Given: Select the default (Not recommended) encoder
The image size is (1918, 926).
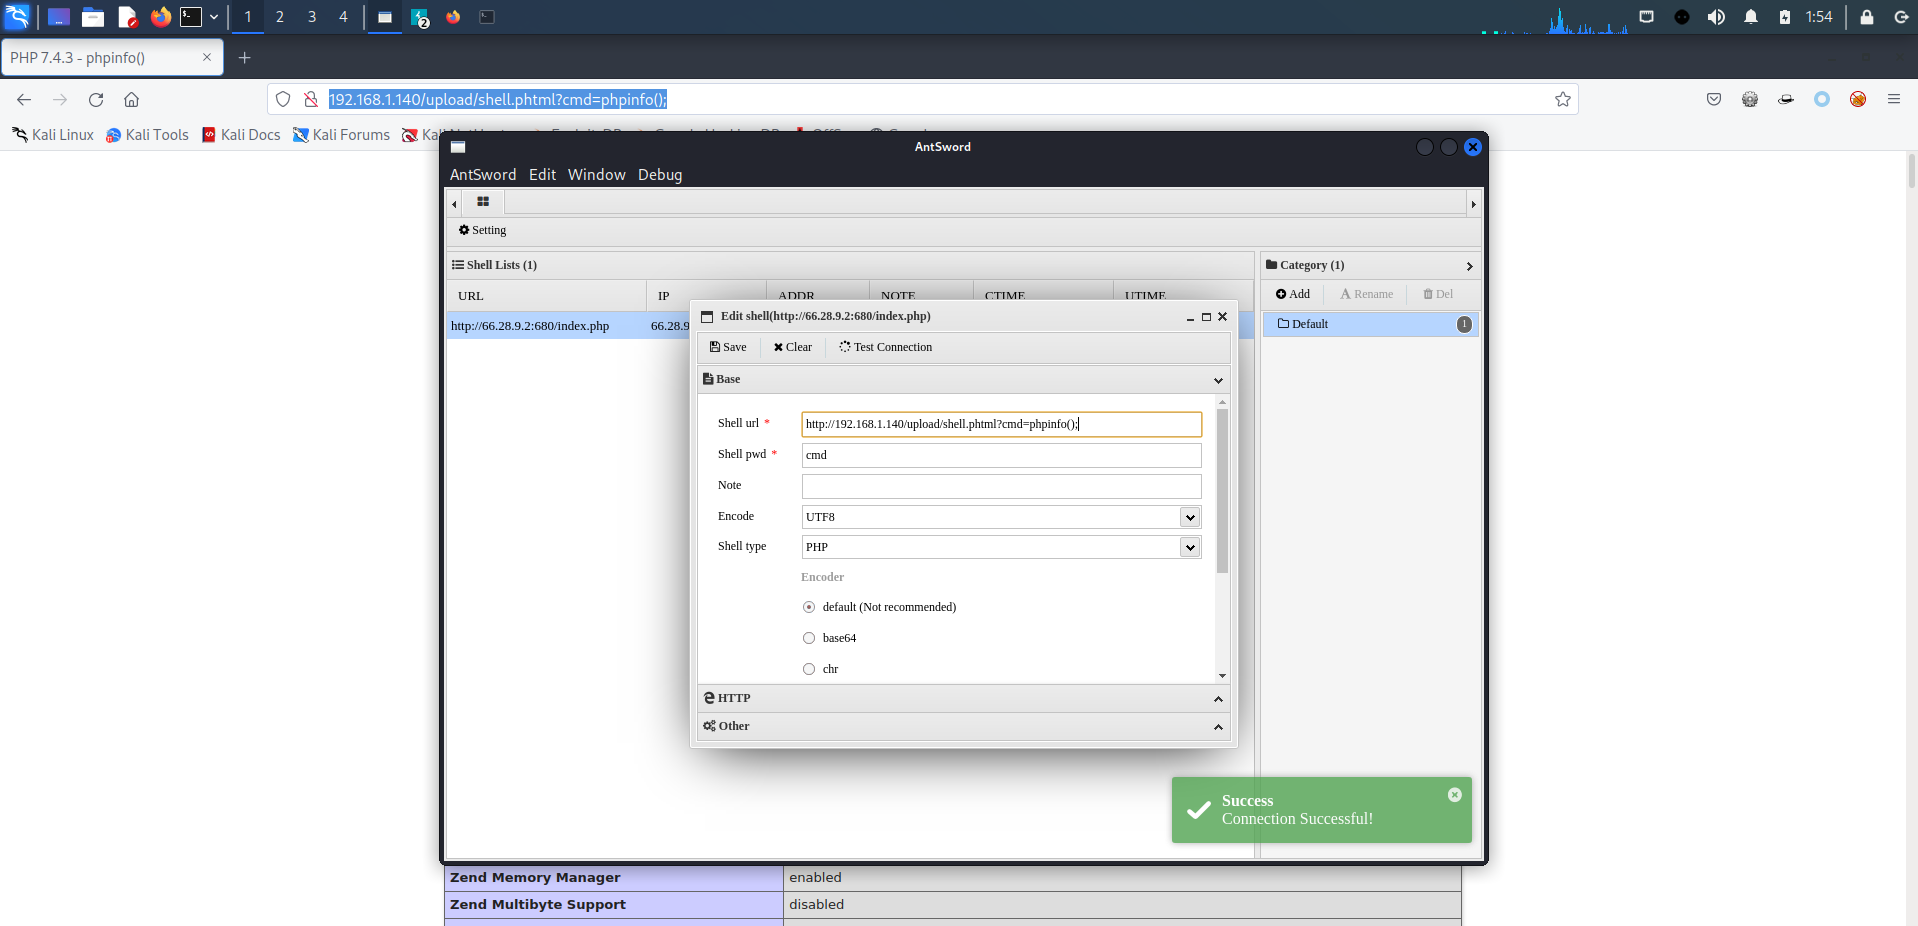Looking at the screenshot, I should pos(809,607).
